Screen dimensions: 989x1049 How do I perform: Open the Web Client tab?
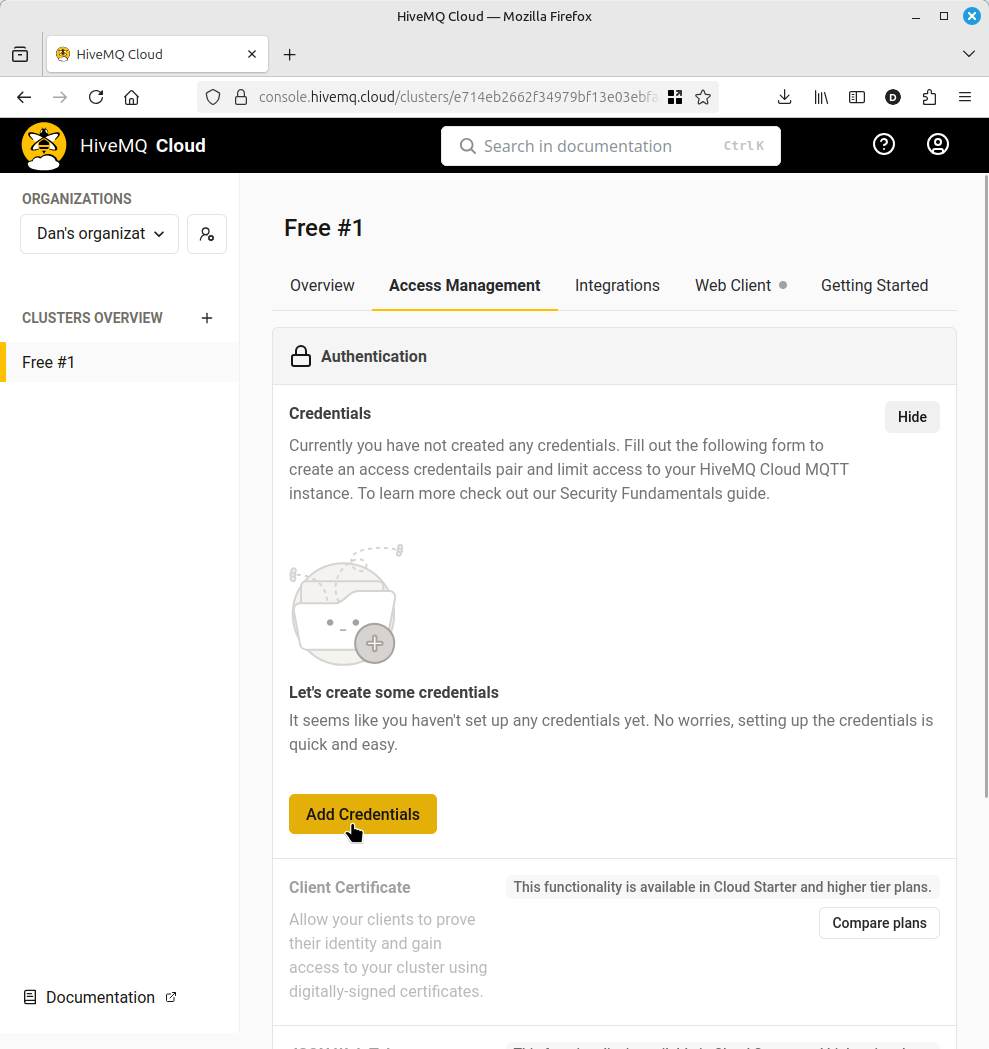(733, 286)
